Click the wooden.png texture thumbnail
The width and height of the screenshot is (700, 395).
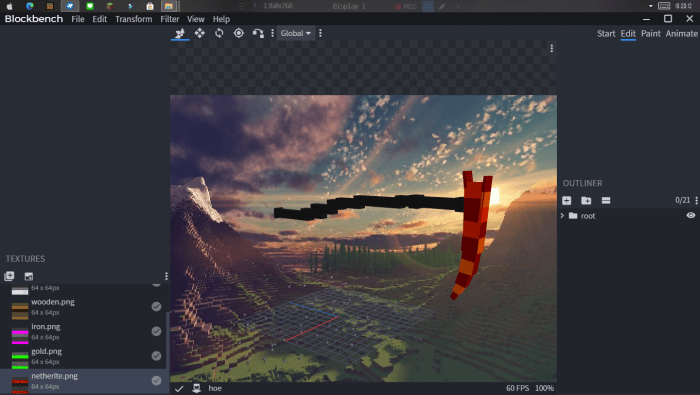coord(20,311)
